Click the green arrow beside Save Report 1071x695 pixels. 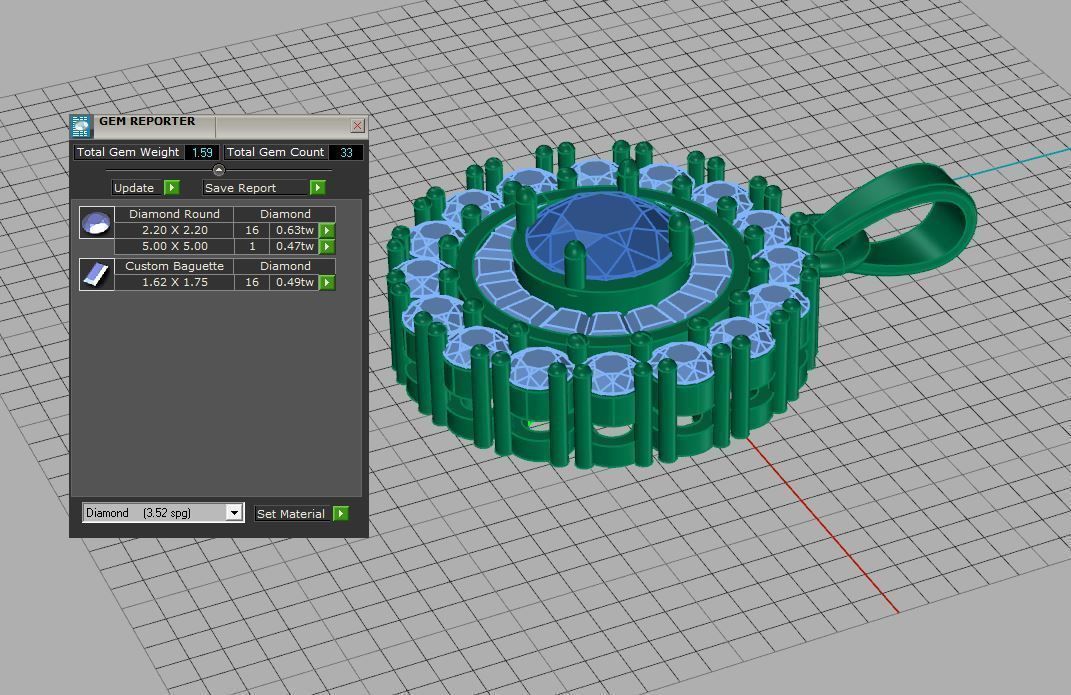[318, 187]
